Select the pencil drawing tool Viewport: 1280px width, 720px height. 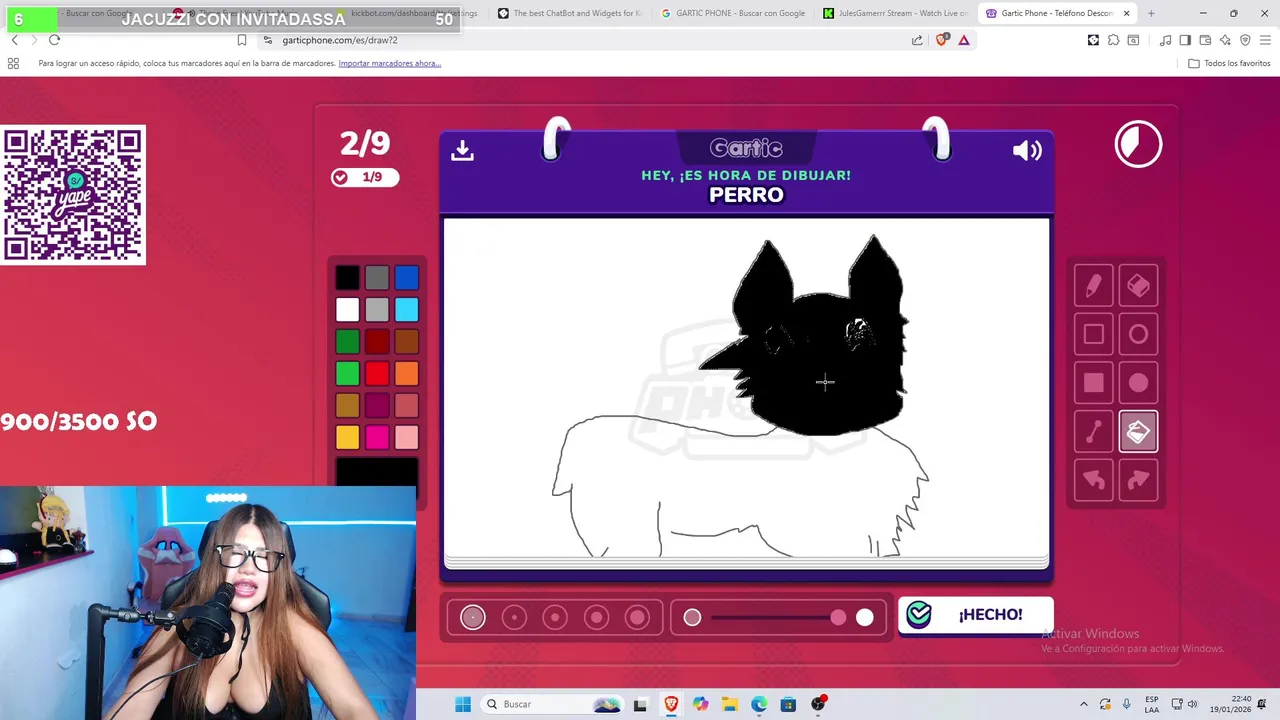[1094, 286]
